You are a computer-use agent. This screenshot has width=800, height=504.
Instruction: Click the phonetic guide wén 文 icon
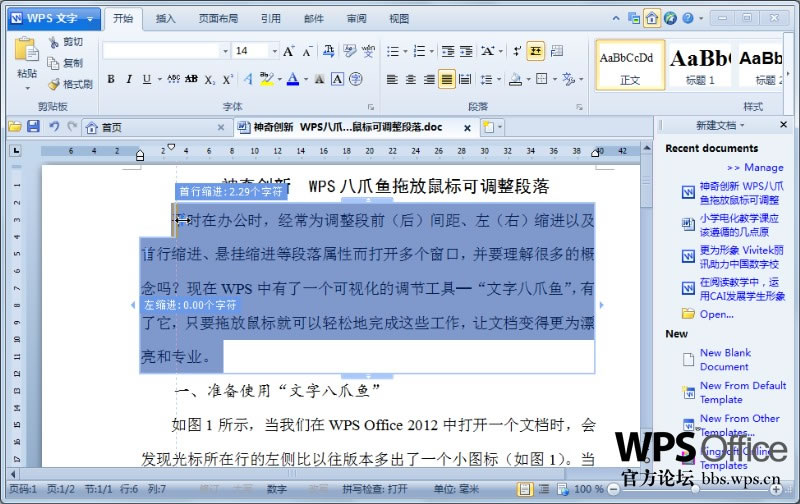pos(368,51)
